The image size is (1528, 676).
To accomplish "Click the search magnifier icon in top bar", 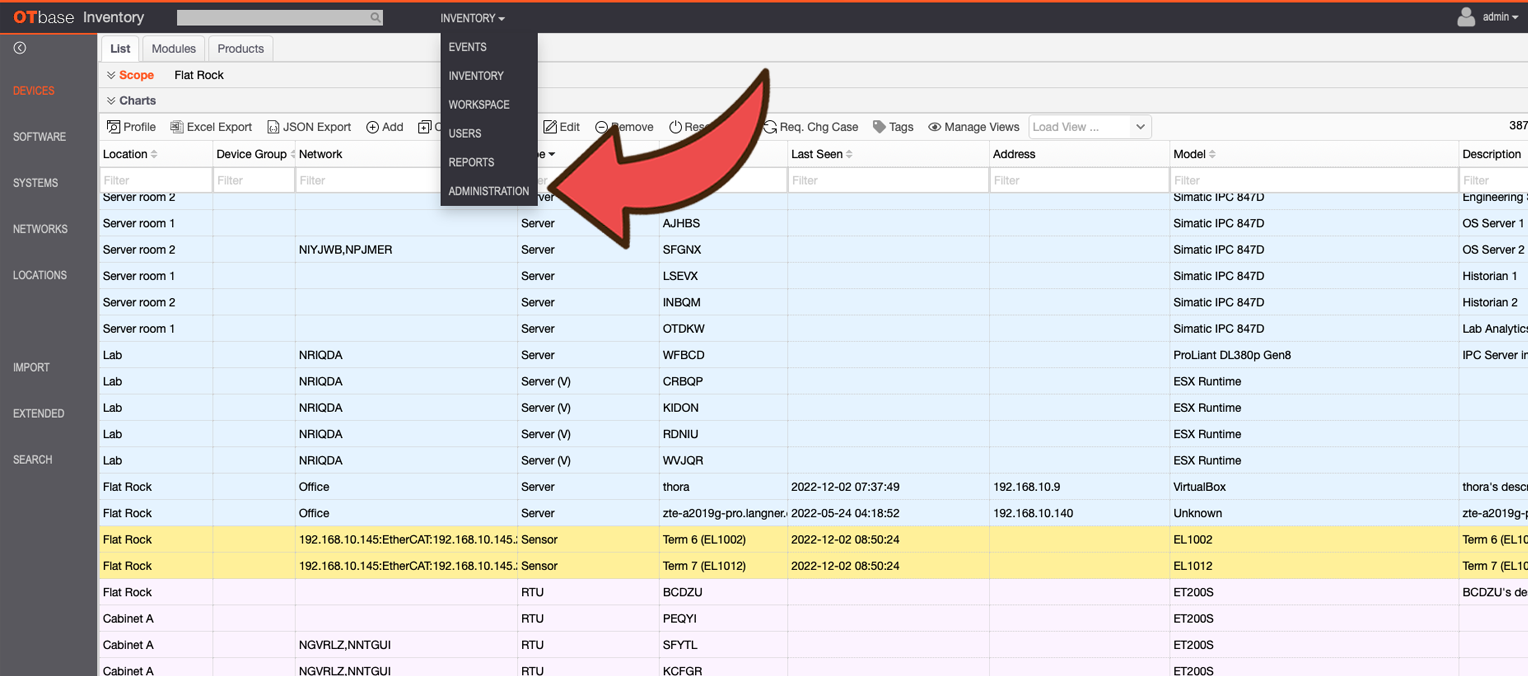I will pos(375,18).
